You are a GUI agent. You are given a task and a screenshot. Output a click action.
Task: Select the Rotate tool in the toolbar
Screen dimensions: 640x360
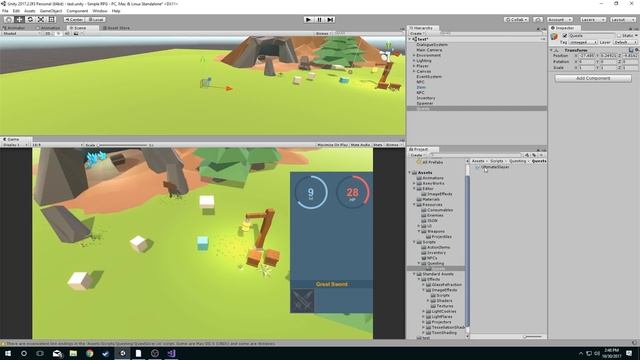click(x=30, y=20)
